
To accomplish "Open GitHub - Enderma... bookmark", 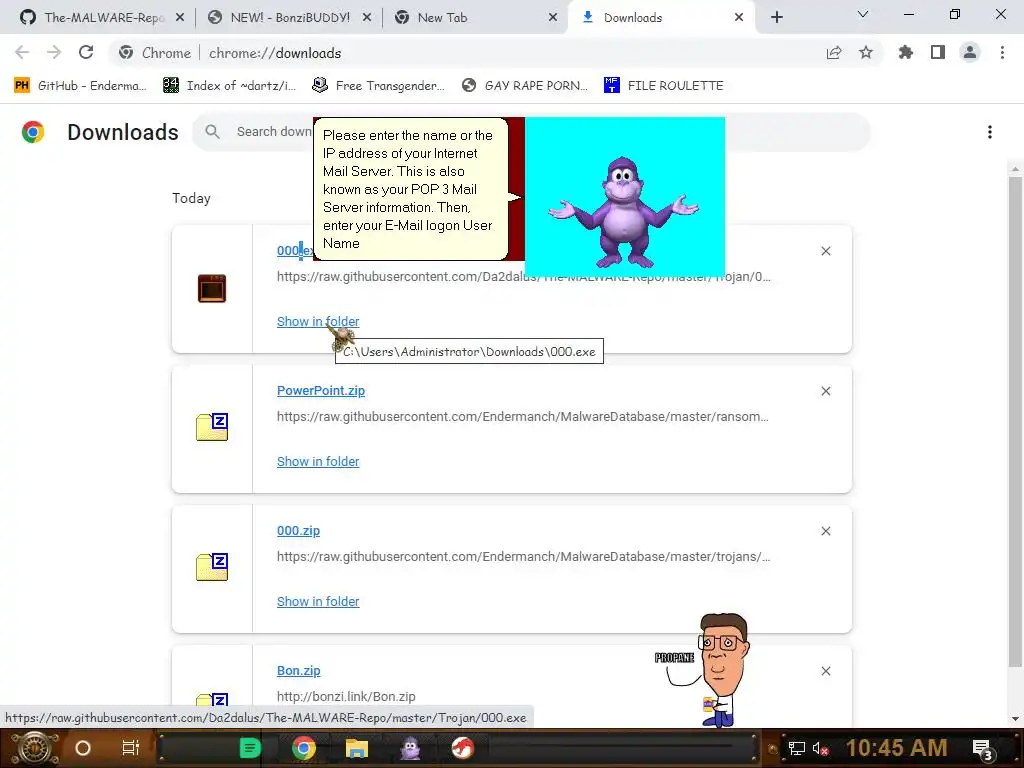I will click(80, 86).
